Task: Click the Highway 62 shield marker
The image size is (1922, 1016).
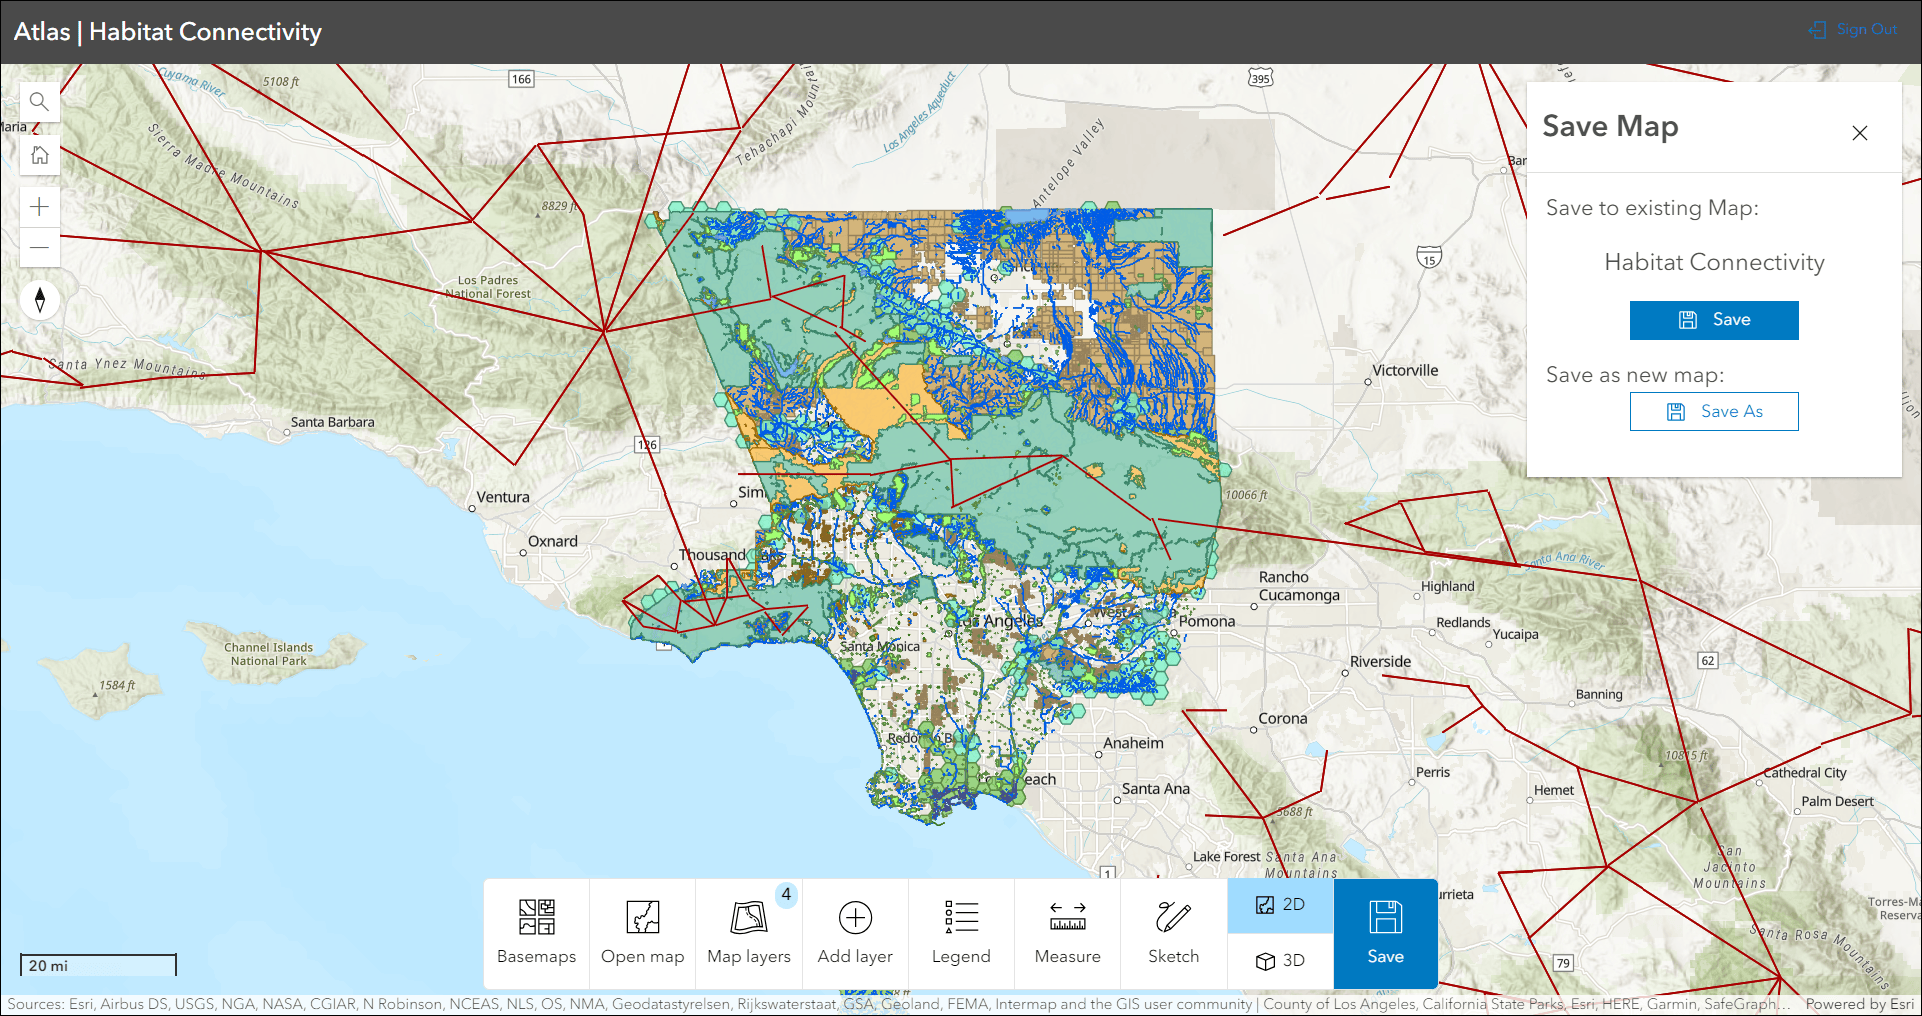Action: [x=1708, y=660]
